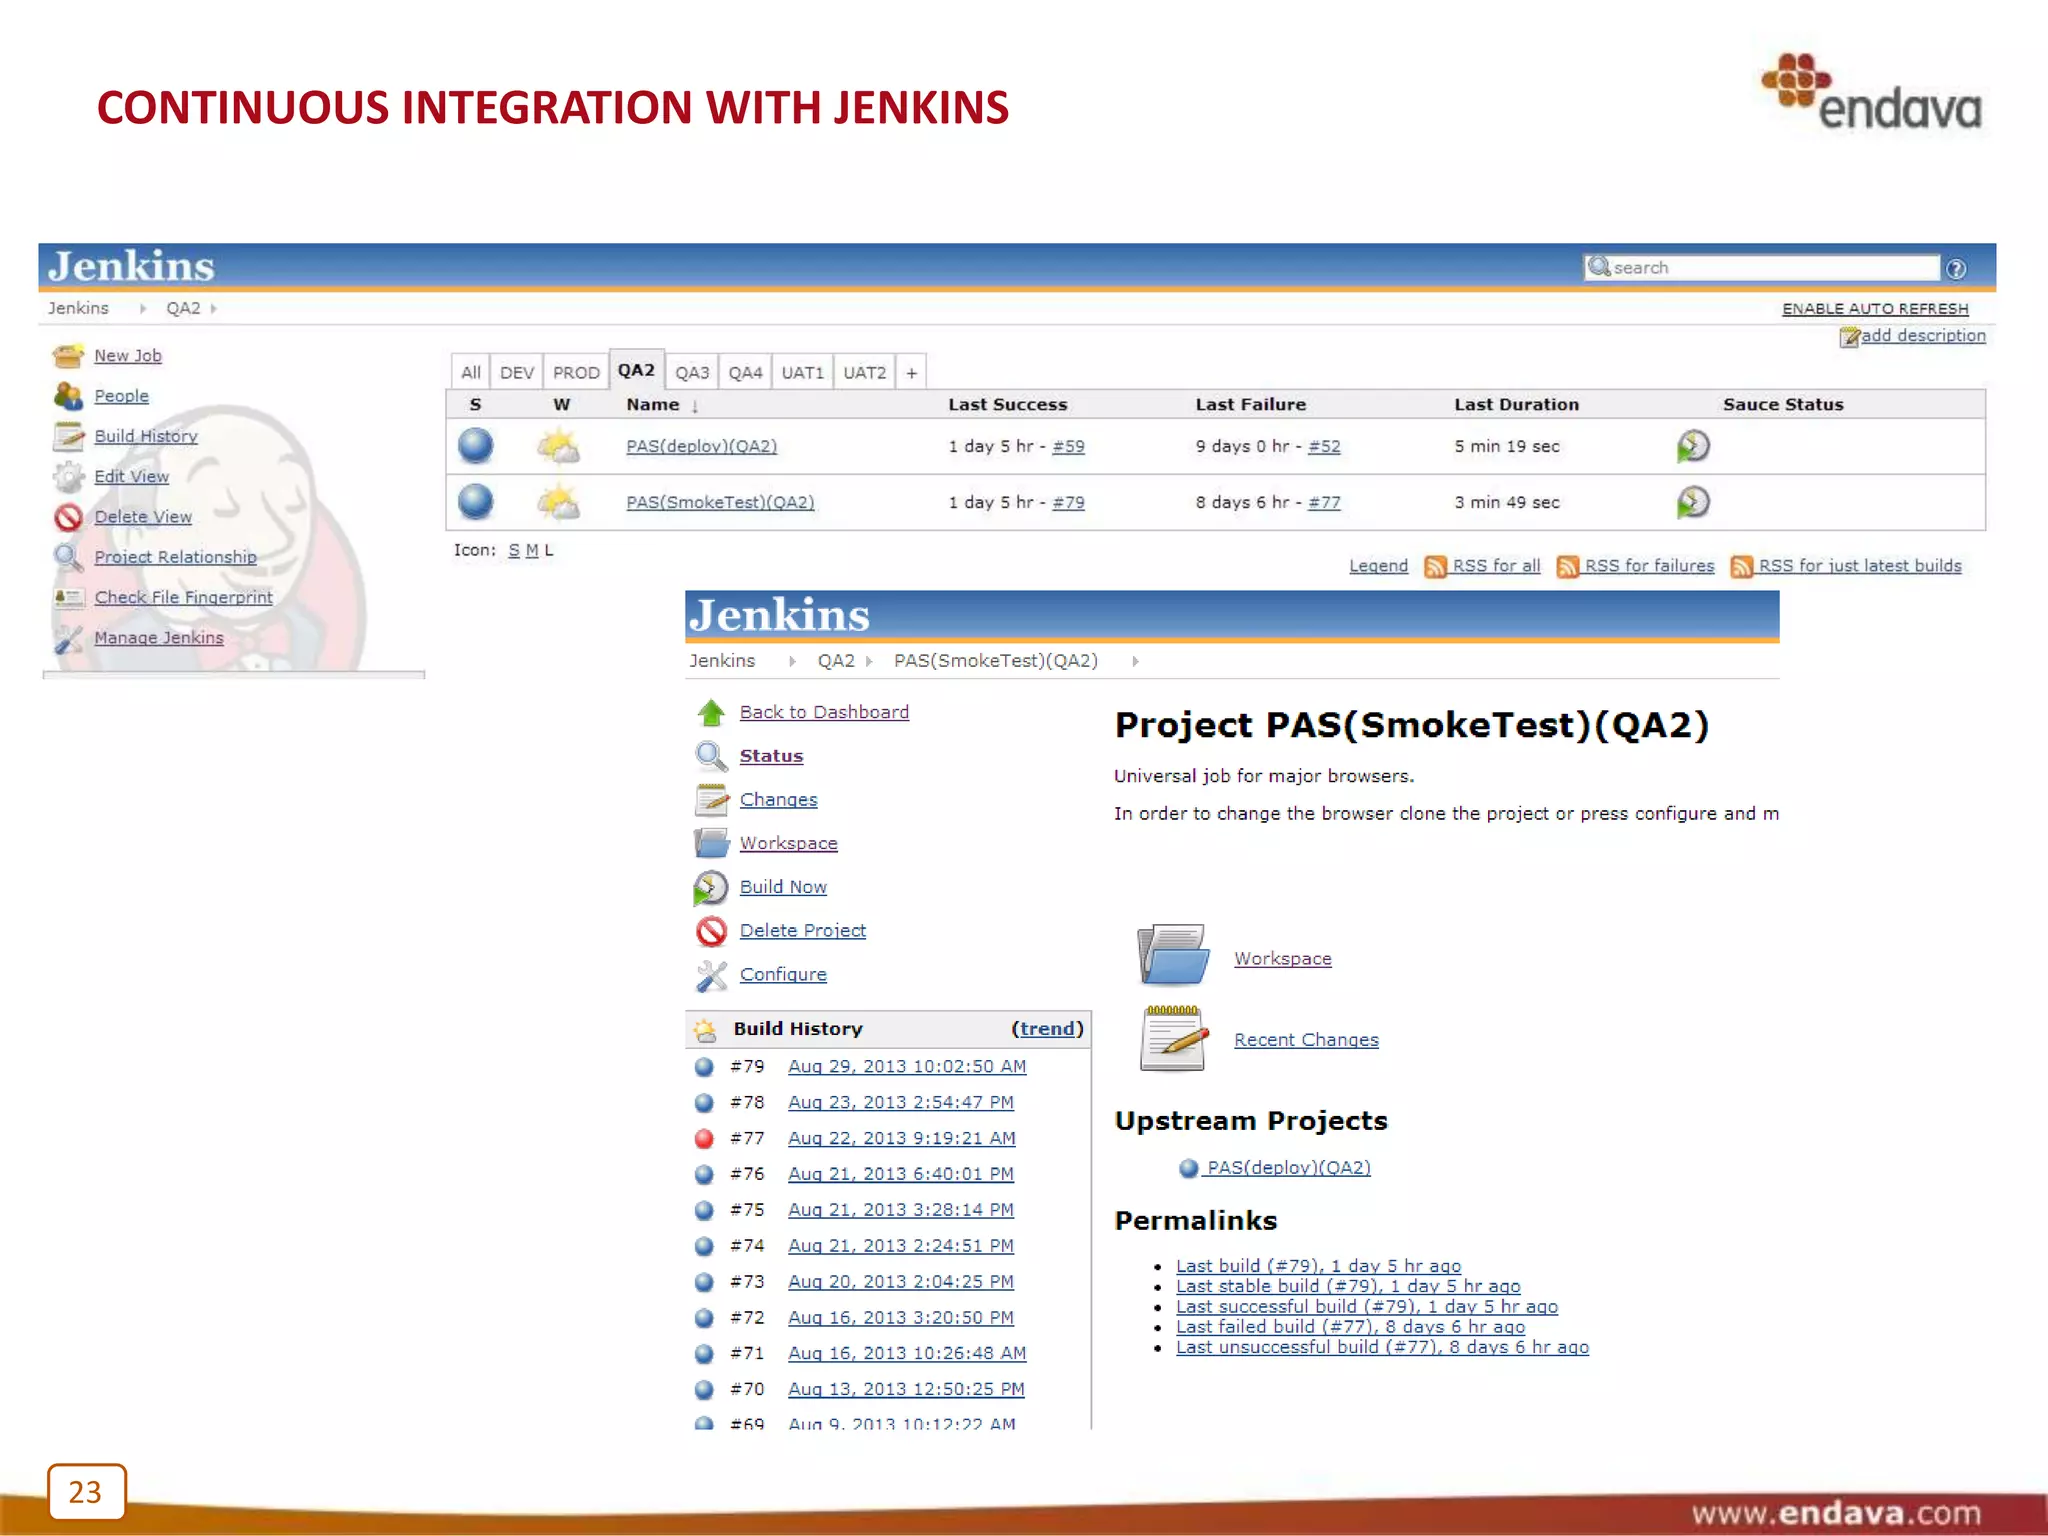Open last failure build #52 link
This screenshot has height=1536, width=2048.
click(x=1324, y=446)
